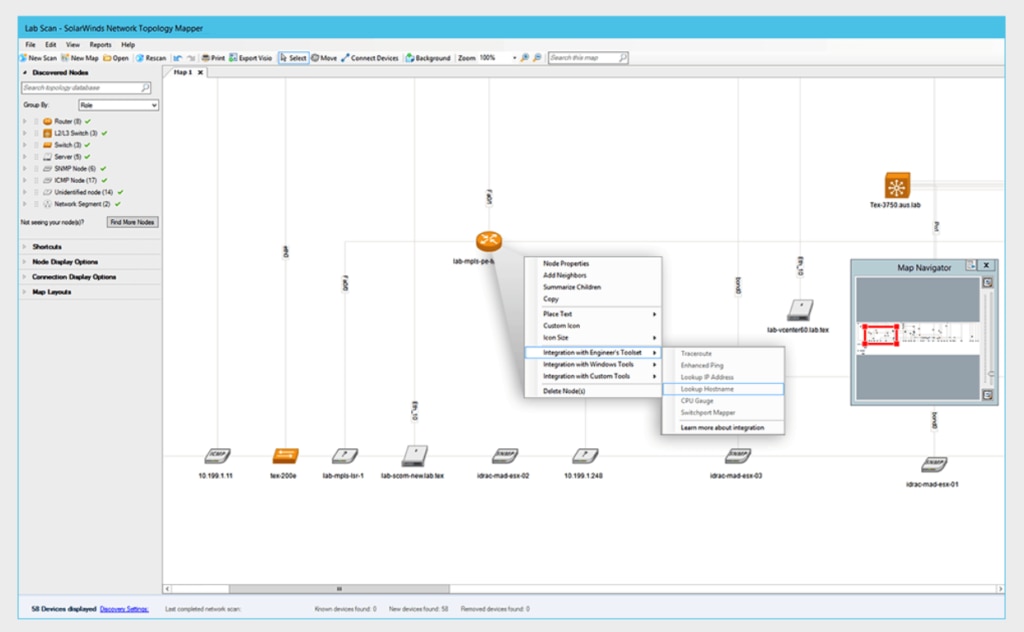The width and height of the screenshot is (1024, 632).
Task: Open the View menu
Action: (72, 45)
